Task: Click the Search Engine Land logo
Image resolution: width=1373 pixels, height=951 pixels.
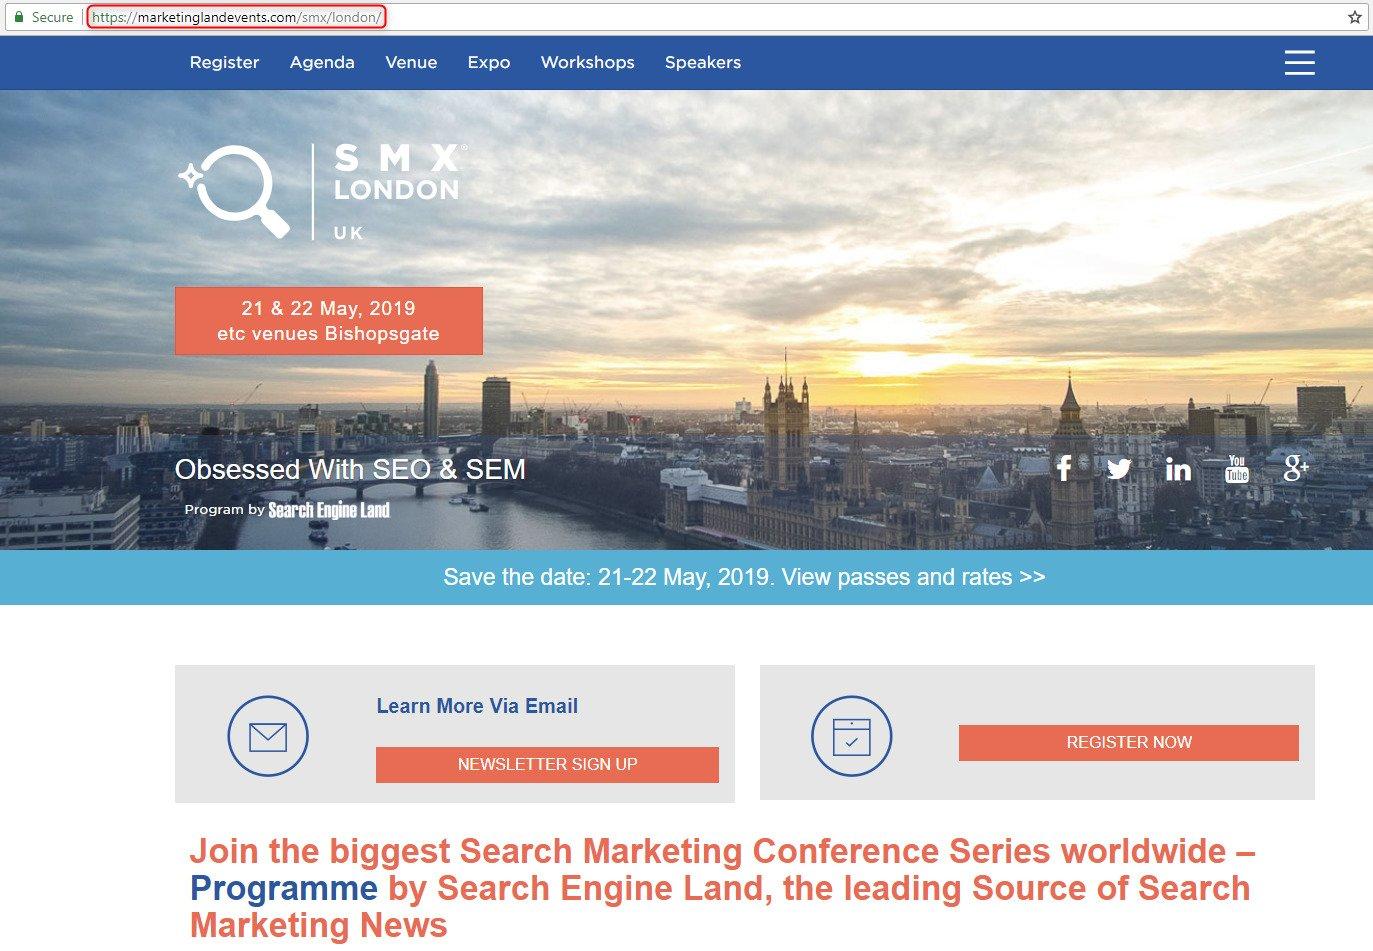Action: coord(329,510)
